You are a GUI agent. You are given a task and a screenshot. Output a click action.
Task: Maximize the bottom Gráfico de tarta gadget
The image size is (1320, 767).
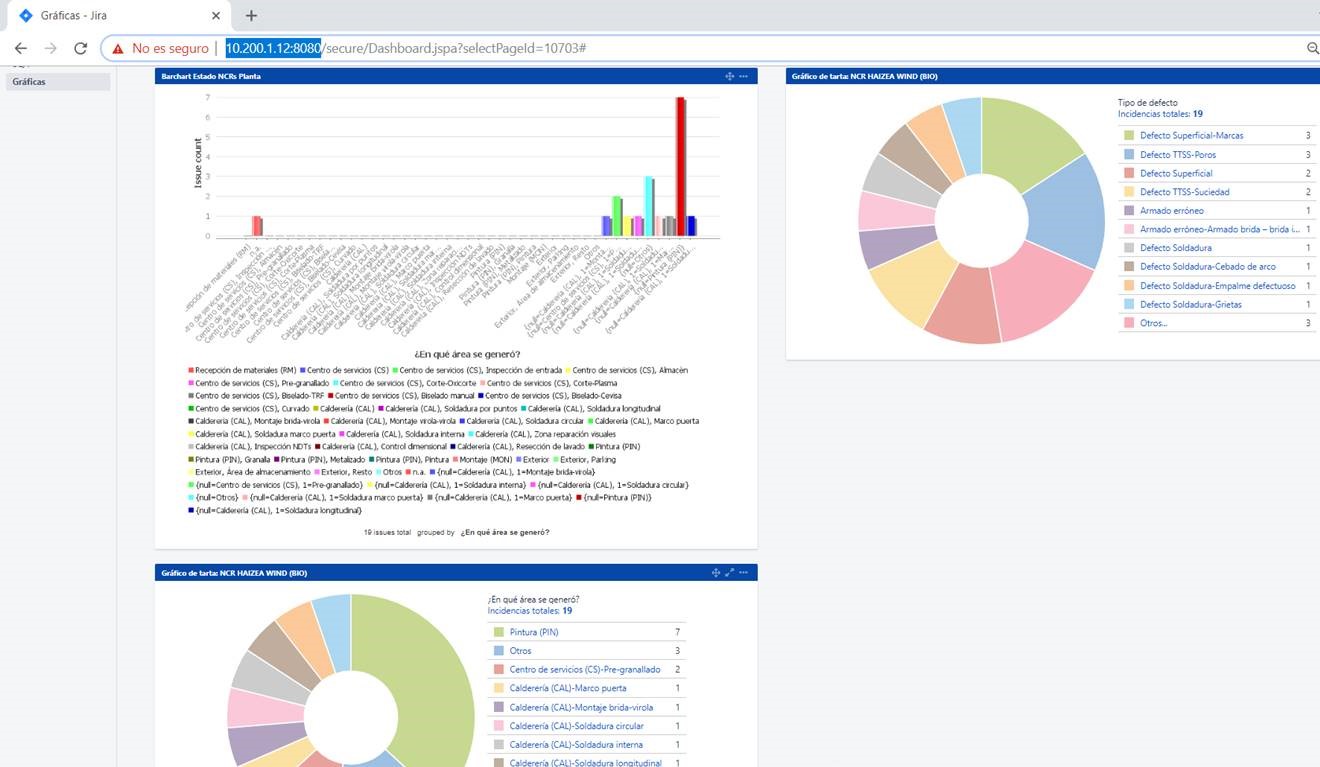(730, 572)
